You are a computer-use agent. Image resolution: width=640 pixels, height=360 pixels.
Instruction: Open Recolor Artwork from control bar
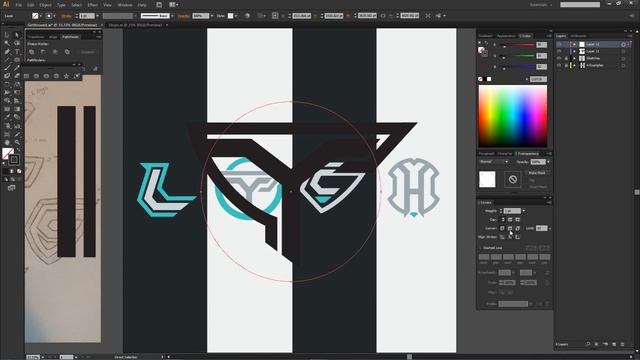(x=247, y=16)
